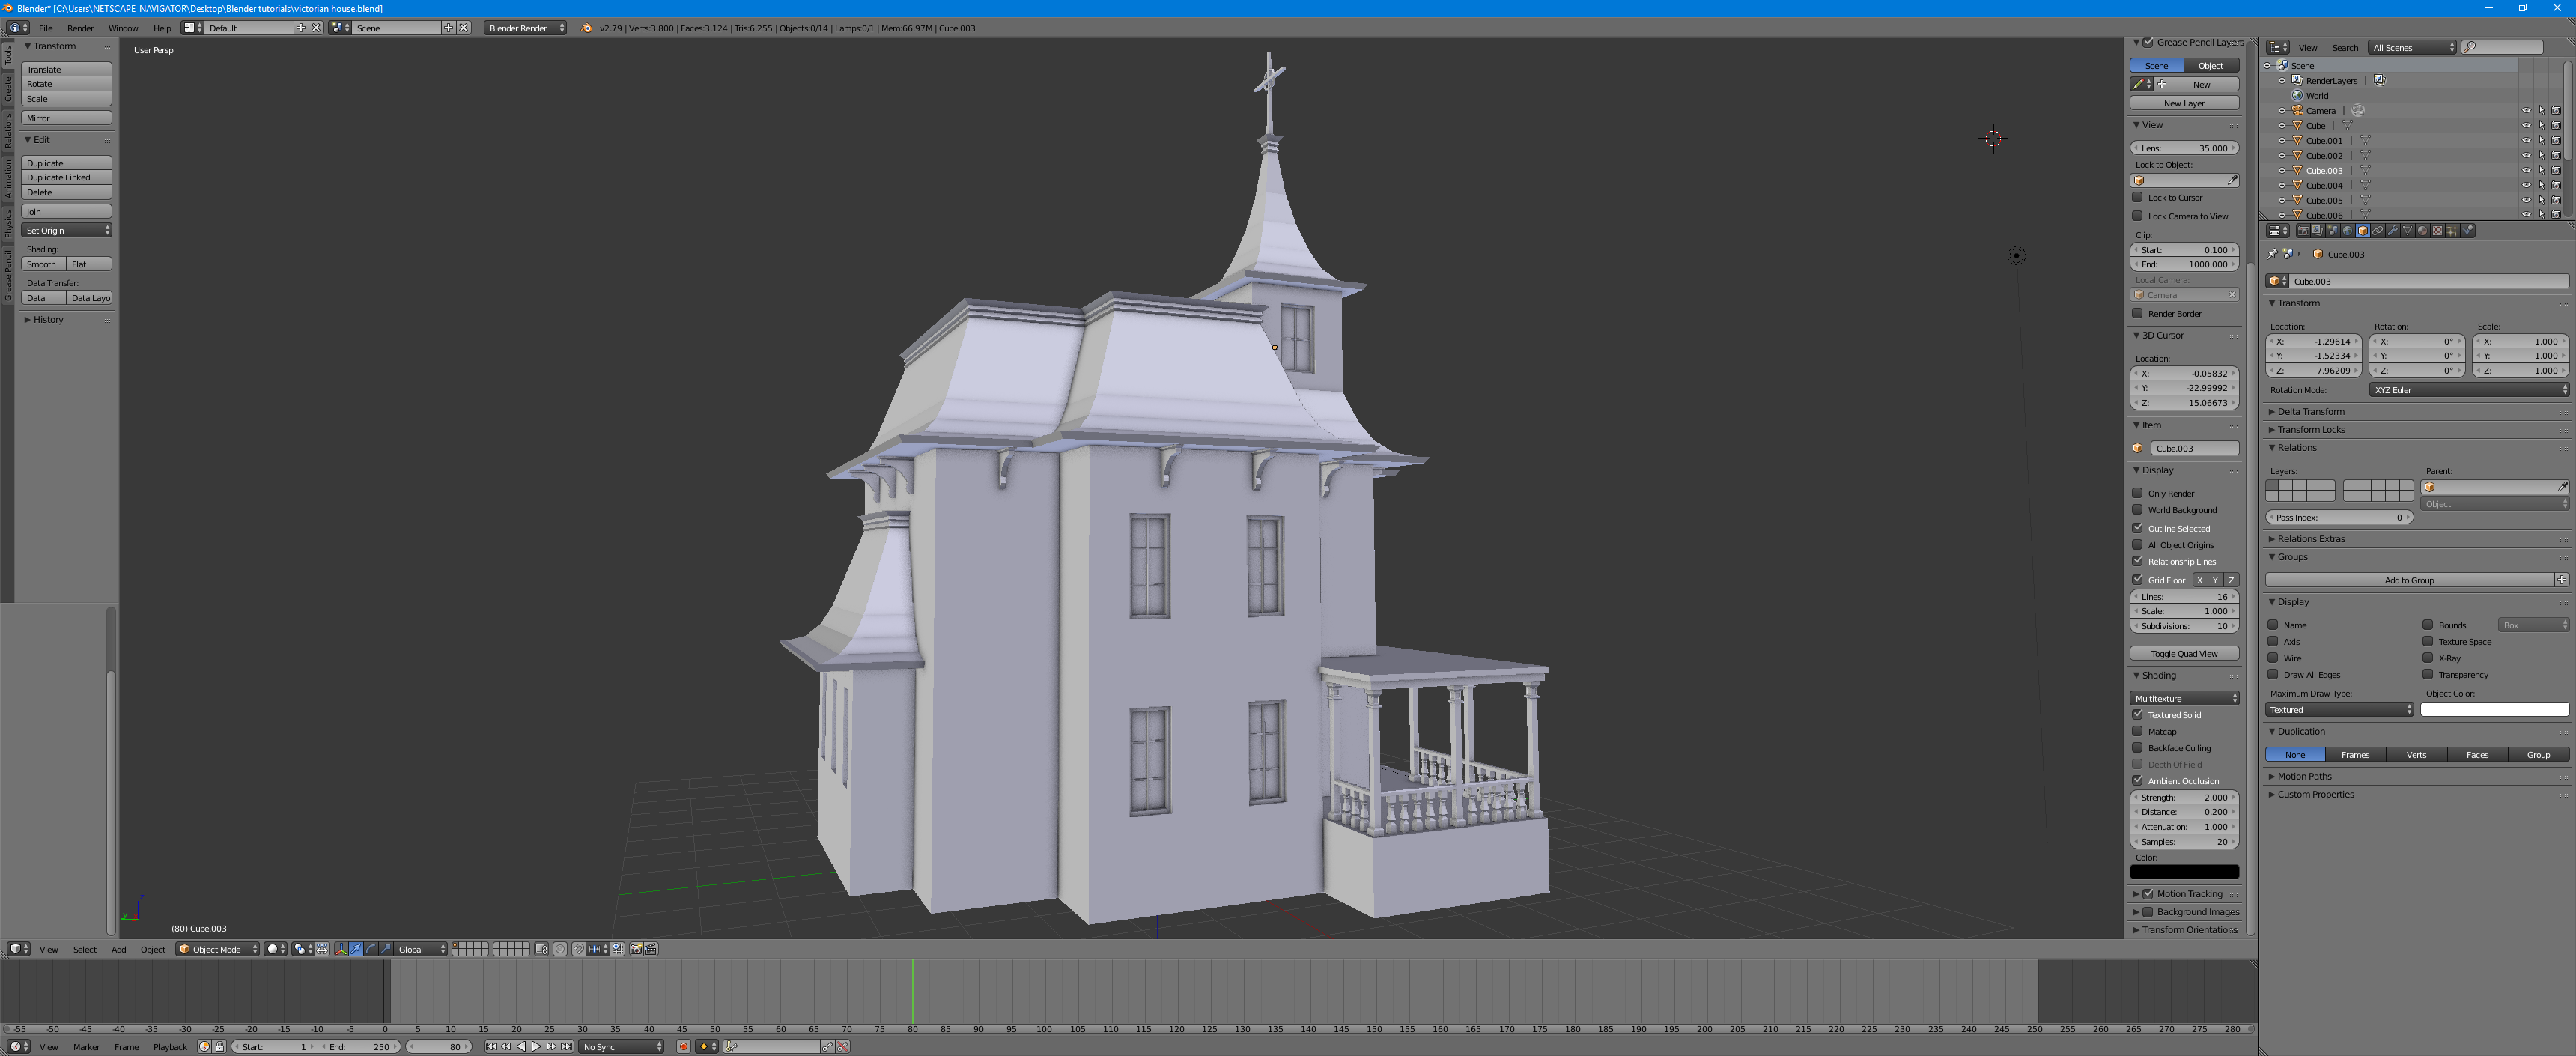
Task: Open the Modifiers wrench properties tab
Action: tap(2393, 231)
